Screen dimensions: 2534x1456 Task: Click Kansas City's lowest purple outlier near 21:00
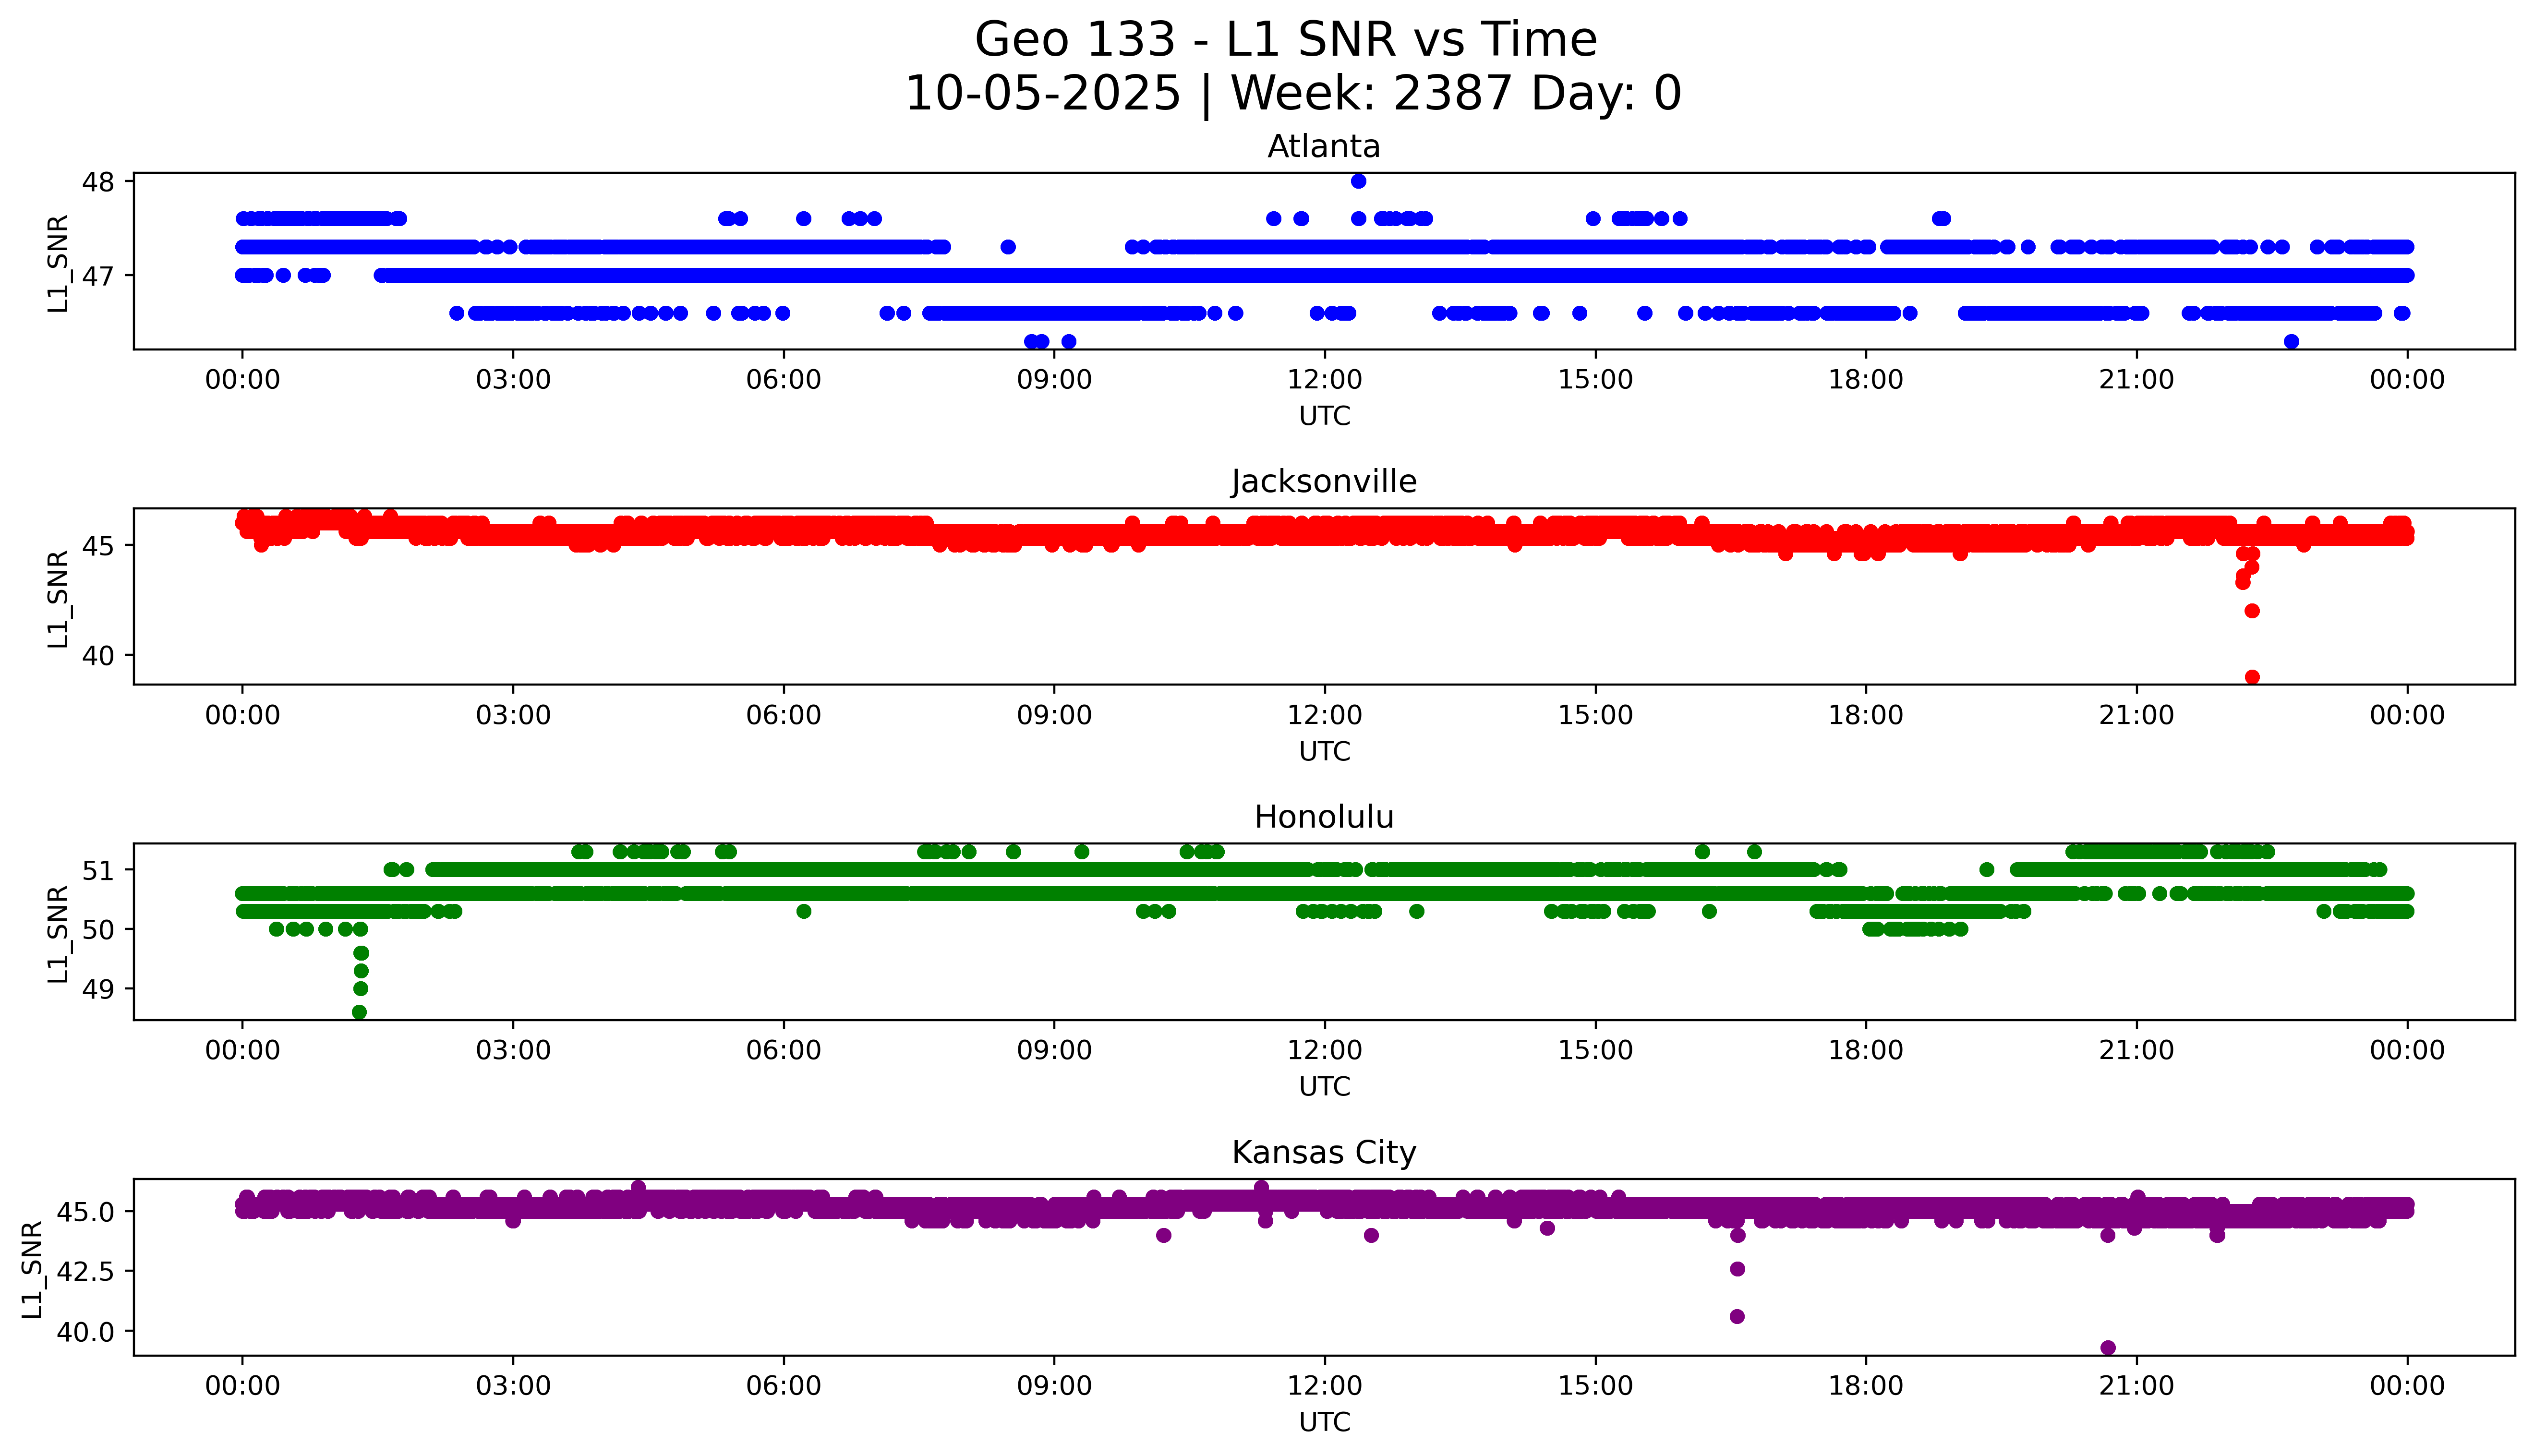(2108, 1347)
